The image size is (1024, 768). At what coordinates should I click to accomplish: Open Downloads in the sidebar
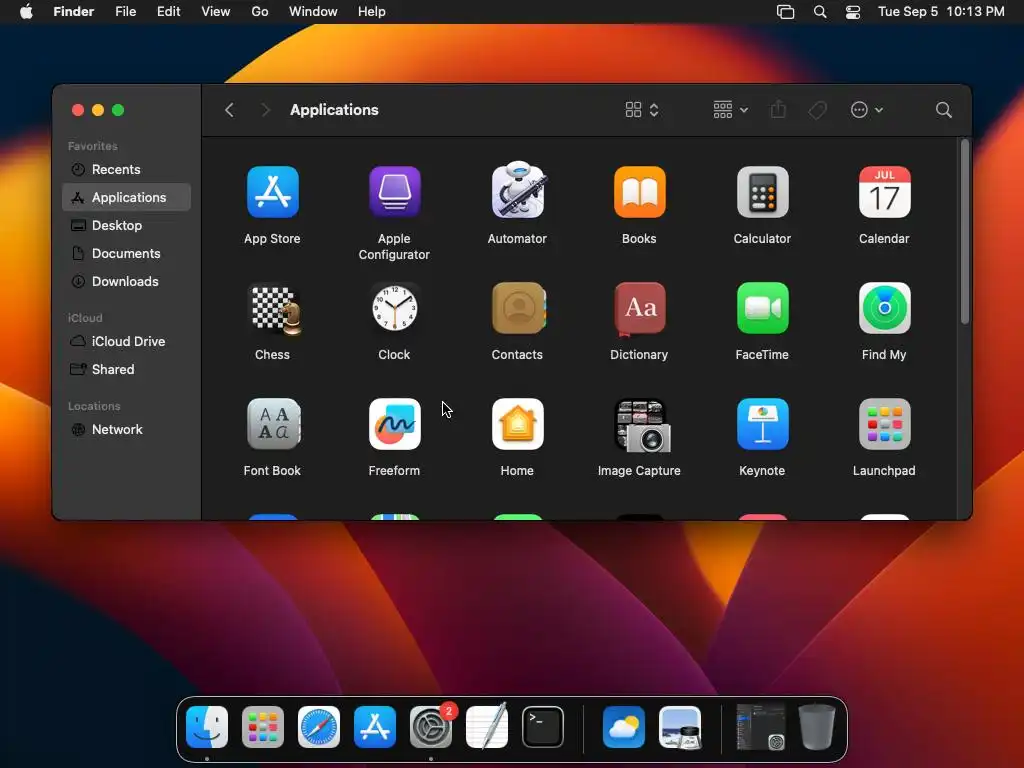[x=127, y=281]
